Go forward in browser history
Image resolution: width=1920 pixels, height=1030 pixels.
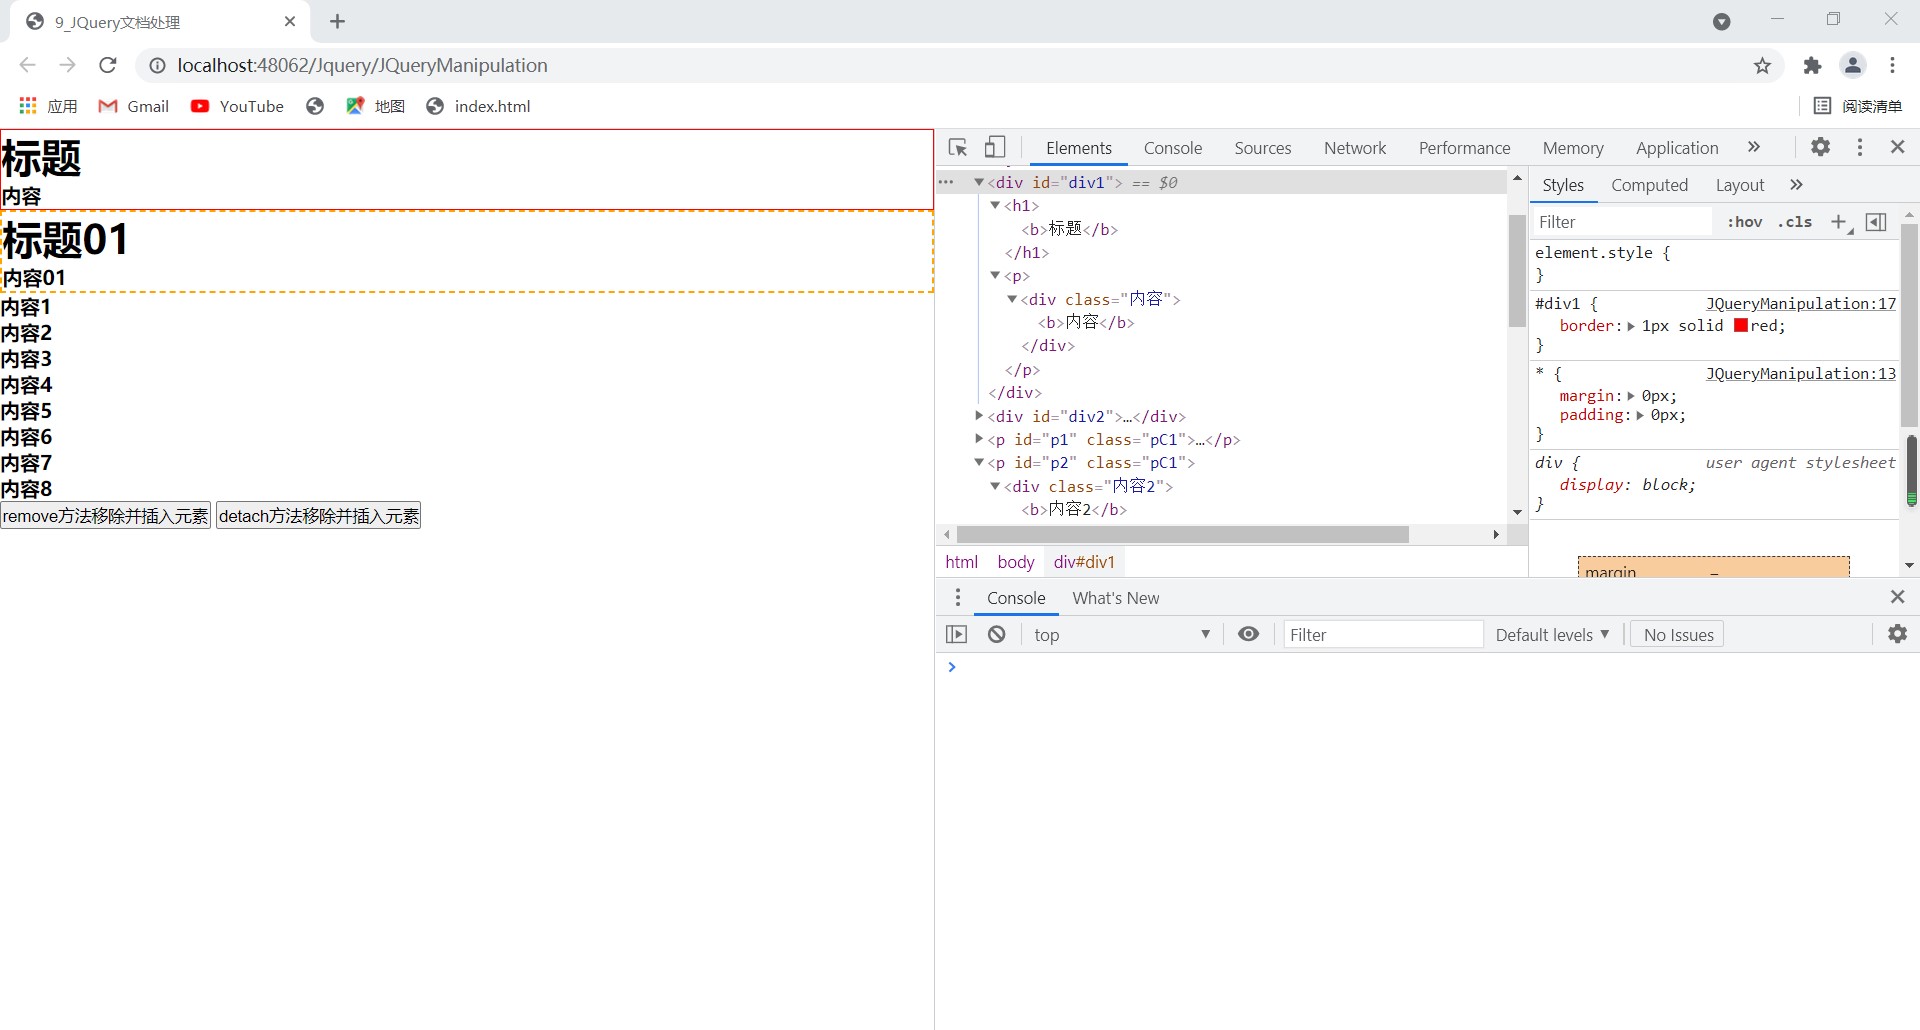pyautogui.click(x=67, y=65)
